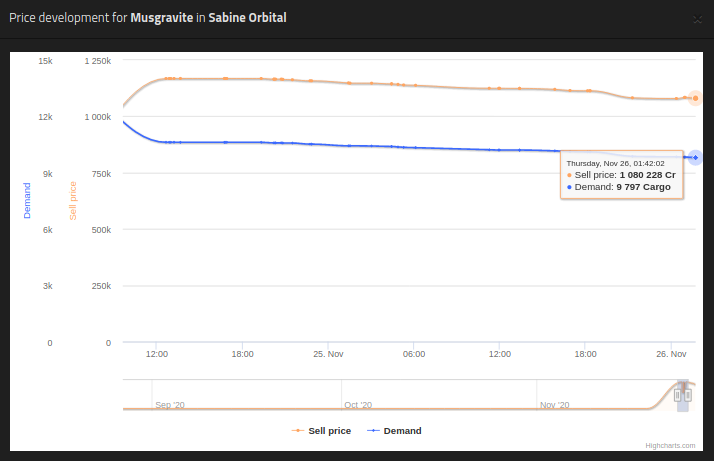Click tooltip Sell price value 1 080 228 Cr
The width and height of the screenshot is (714, 461).
pyautogui.click(x=647, y=175)
